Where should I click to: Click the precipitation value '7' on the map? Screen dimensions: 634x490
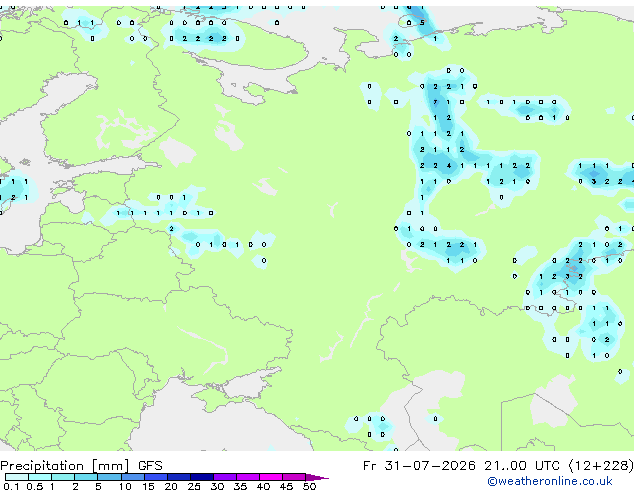[x=435, y=102]
